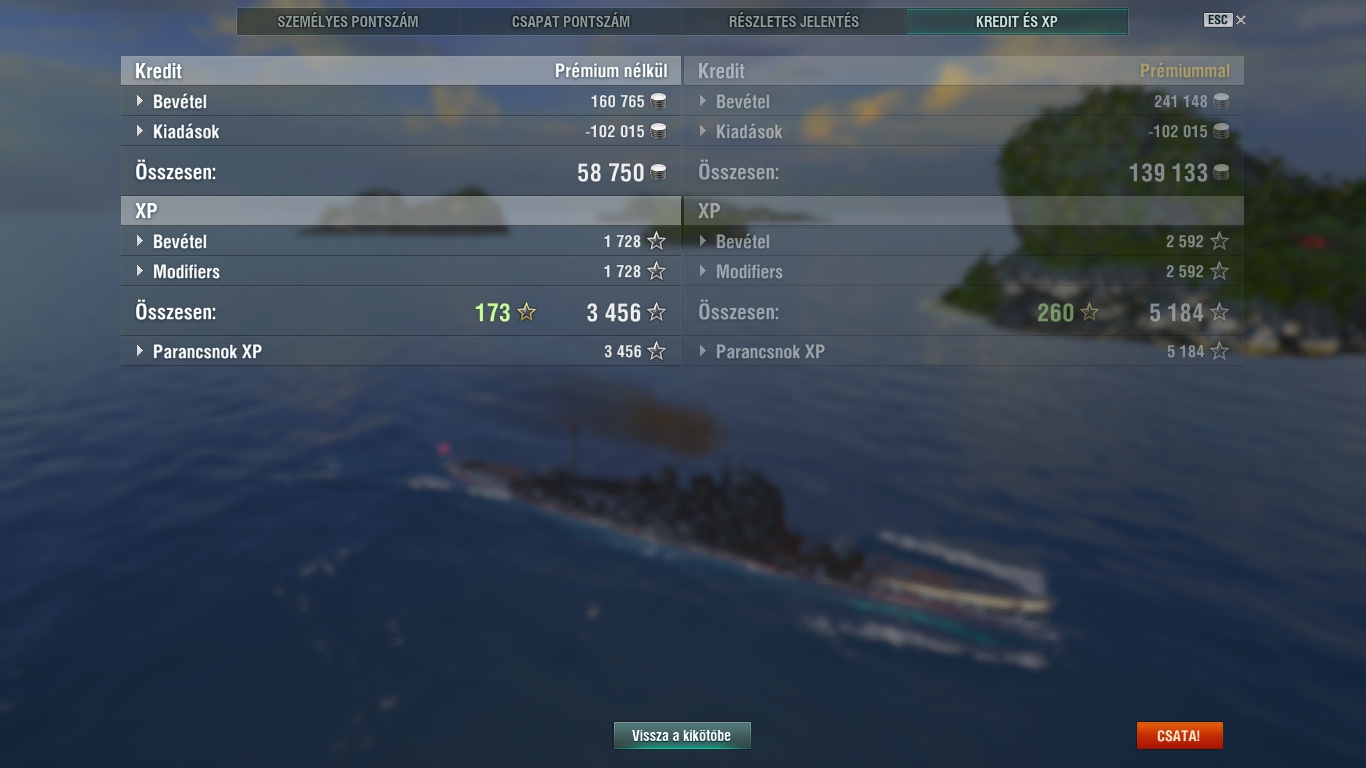Click the star icon next to 3 456 total XP
The width and height of the screenshot is (1366, 768).
click(656, 312)
